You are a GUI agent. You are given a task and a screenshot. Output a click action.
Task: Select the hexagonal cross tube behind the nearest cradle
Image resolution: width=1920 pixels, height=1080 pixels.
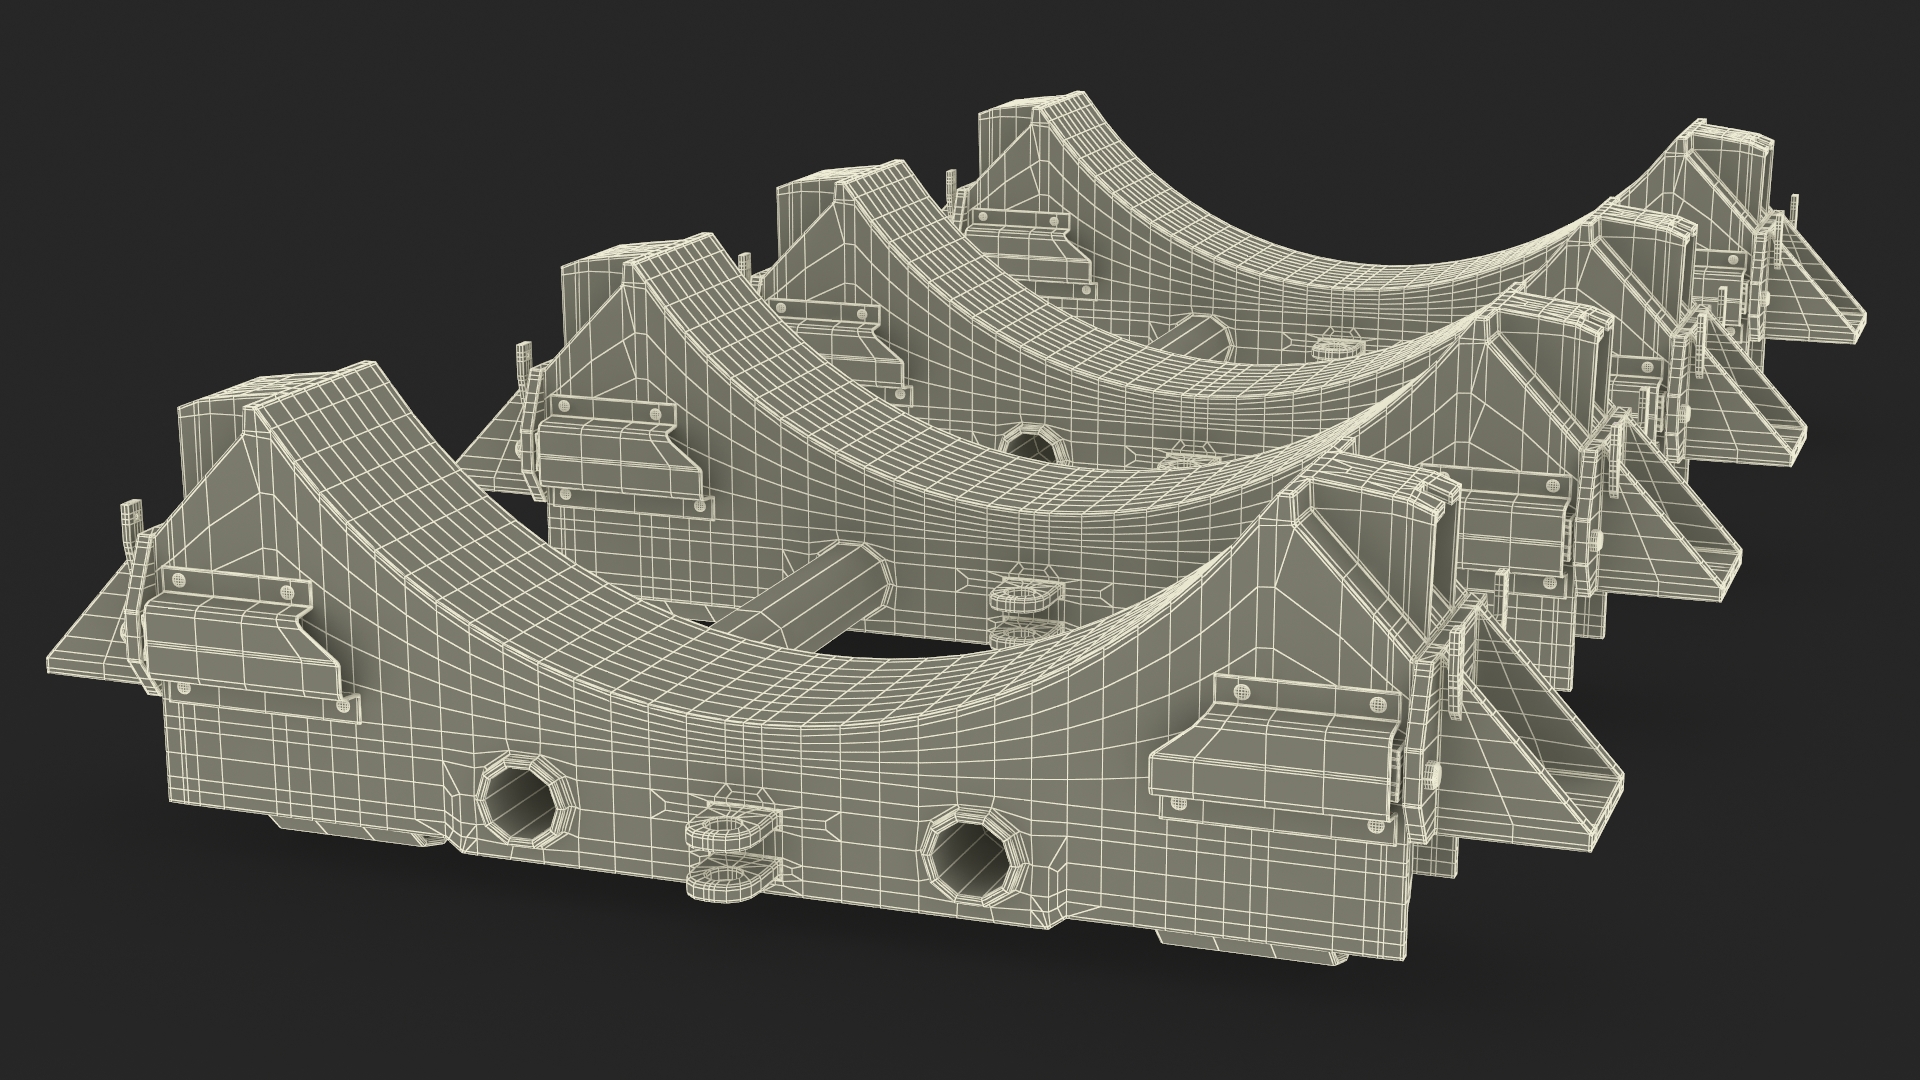tap(816, 597)
